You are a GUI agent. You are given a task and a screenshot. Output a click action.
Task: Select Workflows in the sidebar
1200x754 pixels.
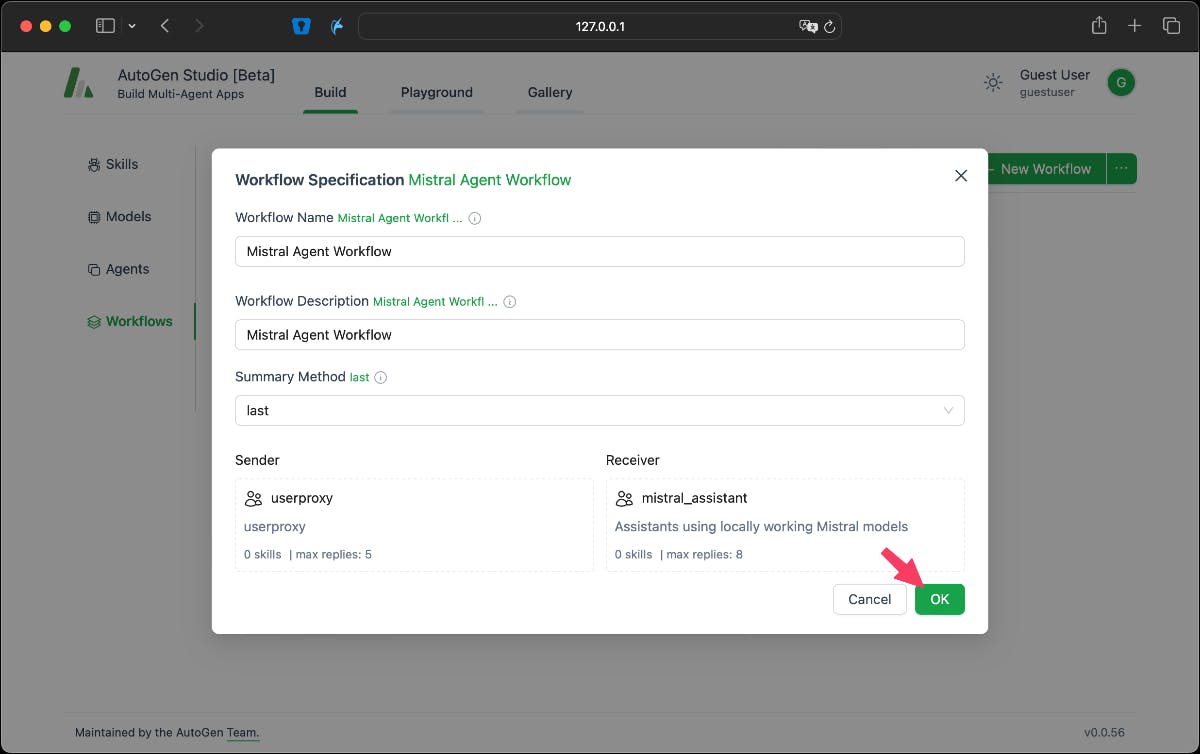130,321
